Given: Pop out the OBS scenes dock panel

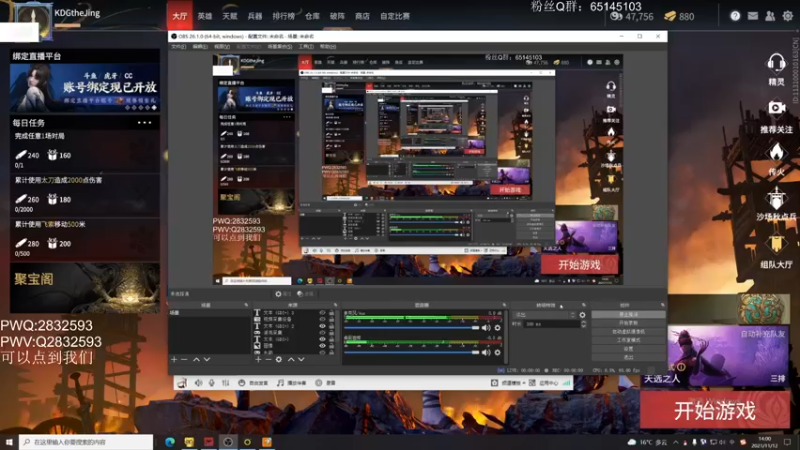Looking at the screenshot, I should tap(246, 305).
